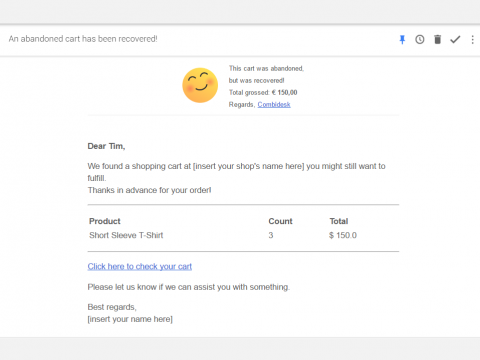Click here to check your cart link
Screen dimensions: 480x360
[140, 267]
